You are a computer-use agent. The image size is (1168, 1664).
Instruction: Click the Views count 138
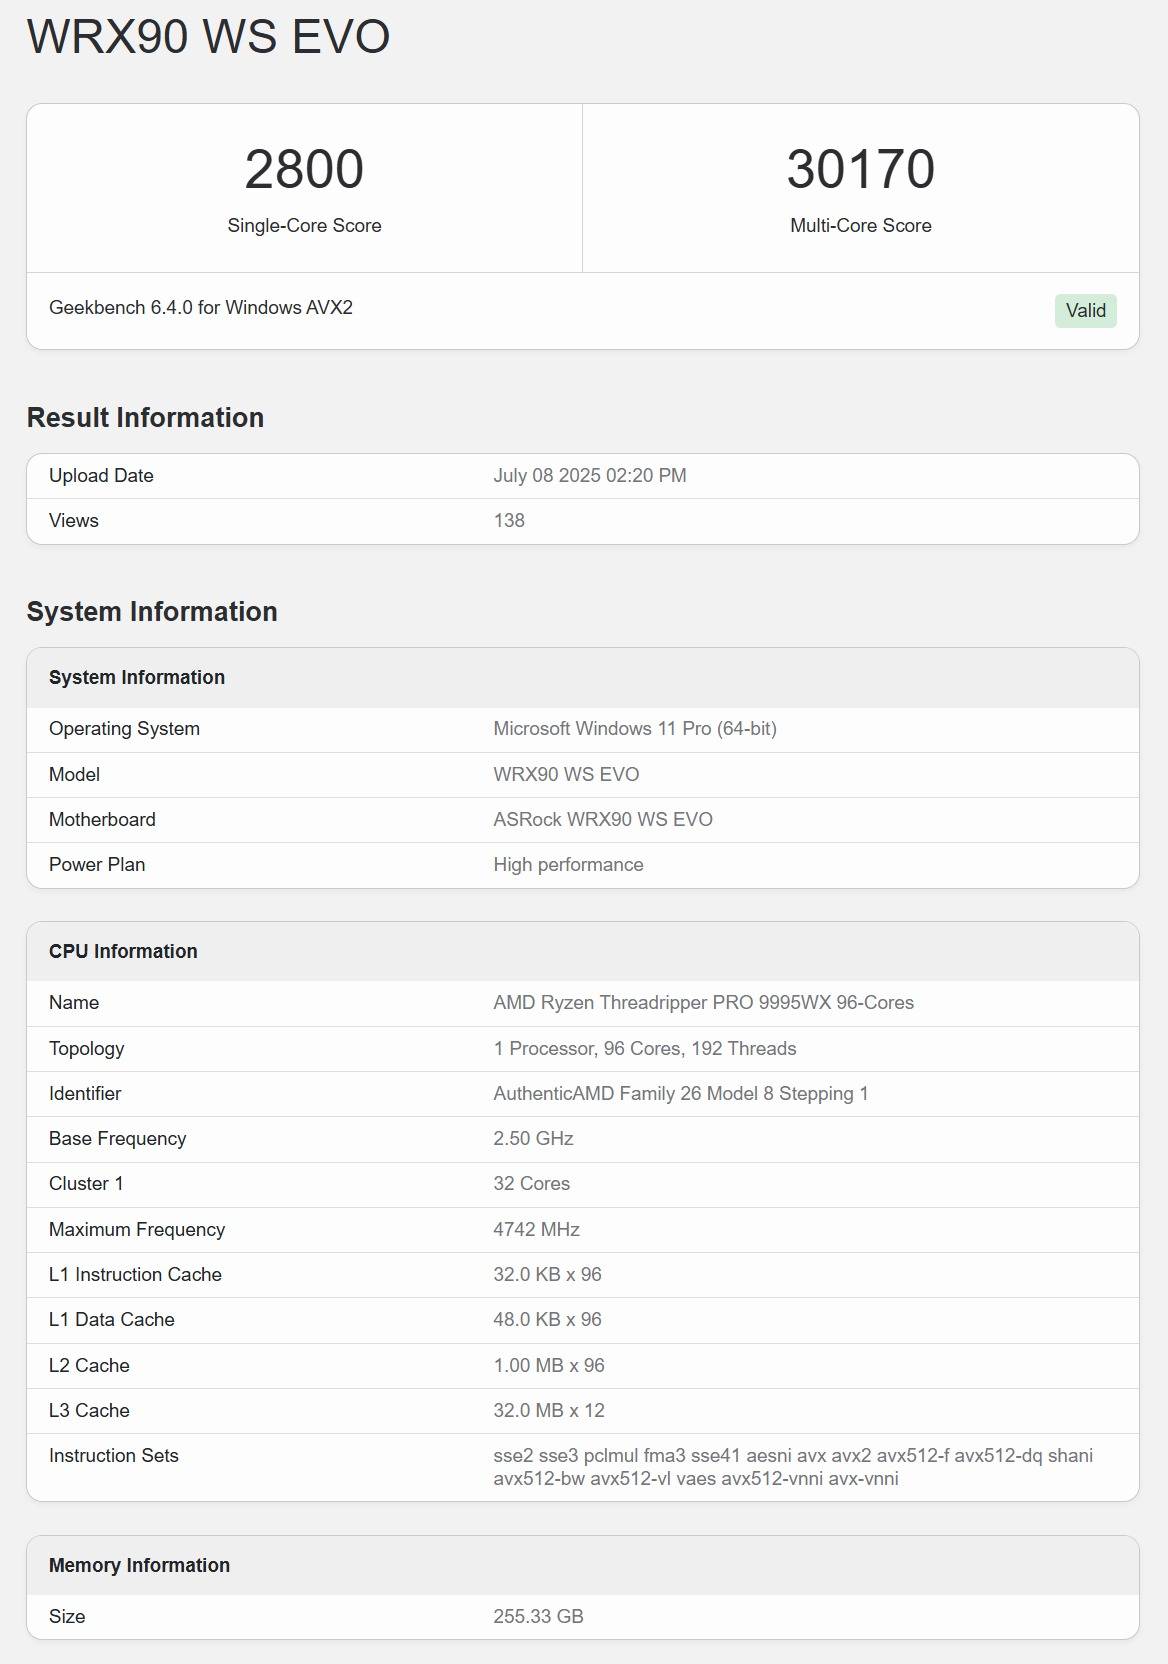tap(509, 521)
